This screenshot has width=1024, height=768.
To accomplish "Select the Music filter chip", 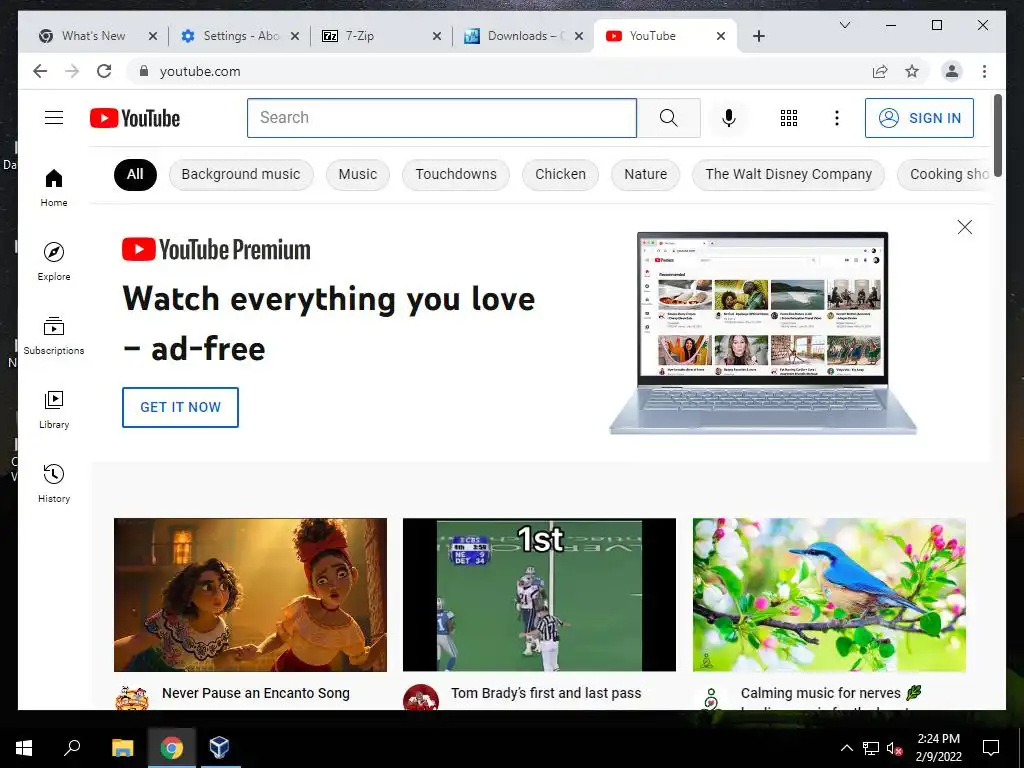I will (357, 174).
